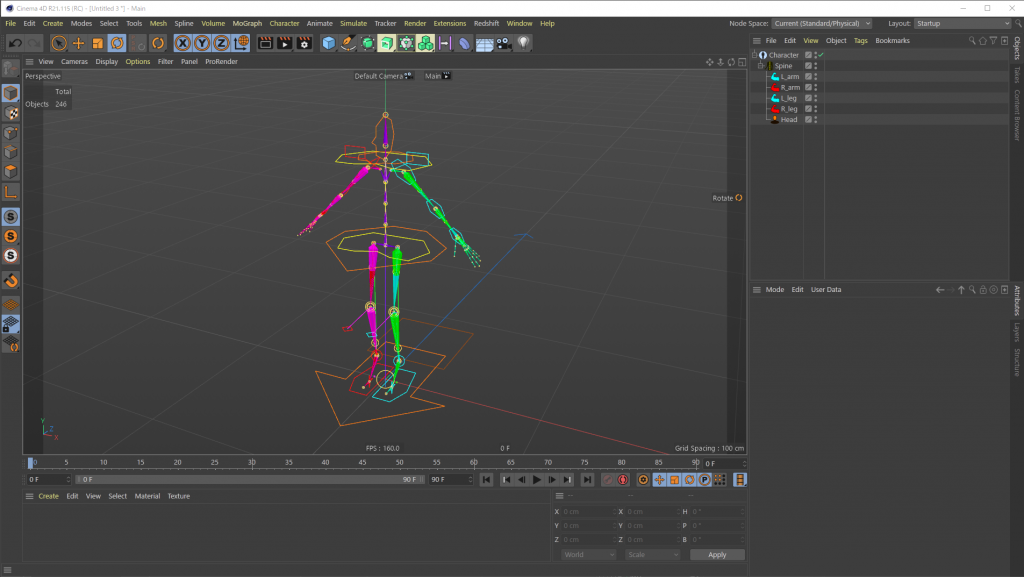Viewport: 1024px width, 577px height.
Task: Select the Live Selection tool
Action: click(59, 43)
